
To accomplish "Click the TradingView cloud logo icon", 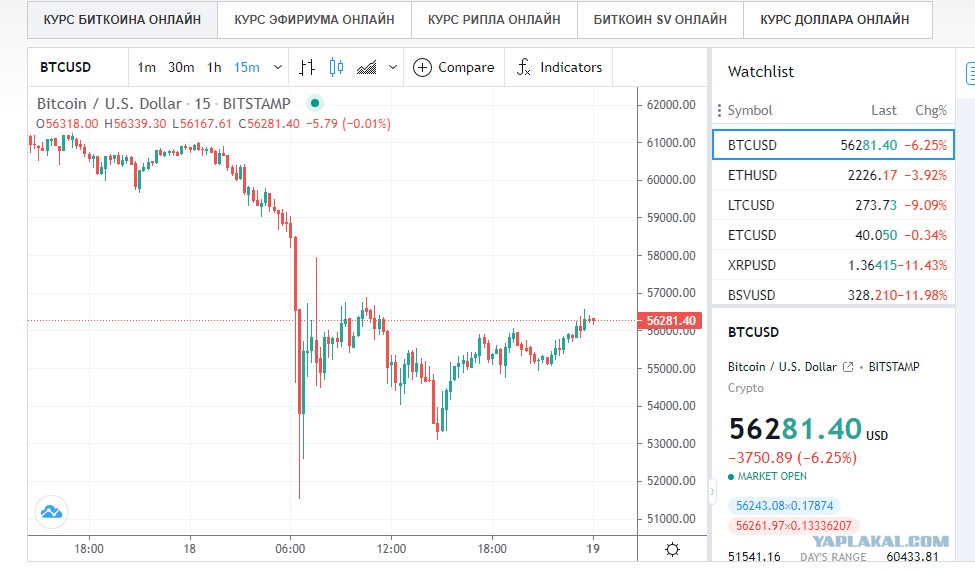I will tap(51, 512).
